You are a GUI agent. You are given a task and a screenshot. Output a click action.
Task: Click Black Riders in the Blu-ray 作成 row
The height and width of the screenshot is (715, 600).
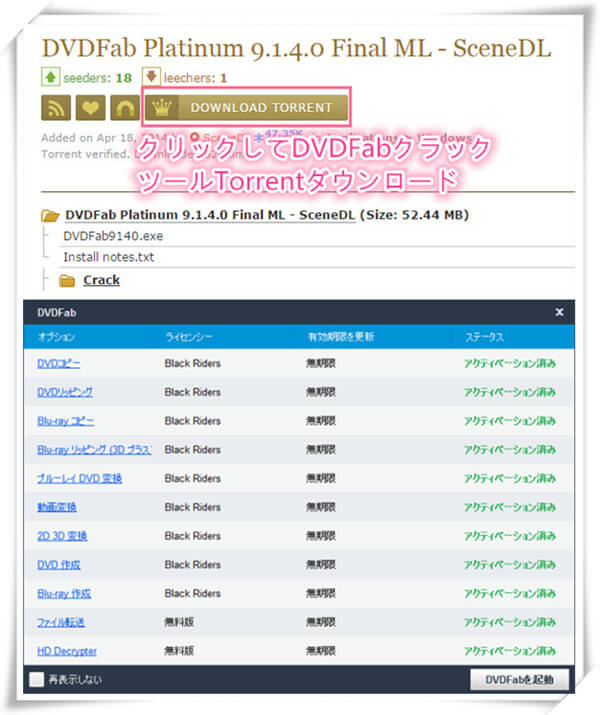coord(192,593)
